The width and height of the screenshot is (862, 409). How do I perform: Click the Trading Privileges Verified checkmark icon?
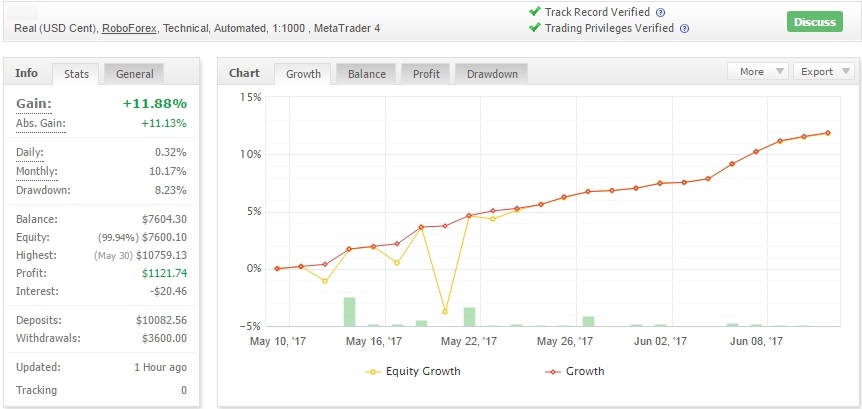[535, 29]
